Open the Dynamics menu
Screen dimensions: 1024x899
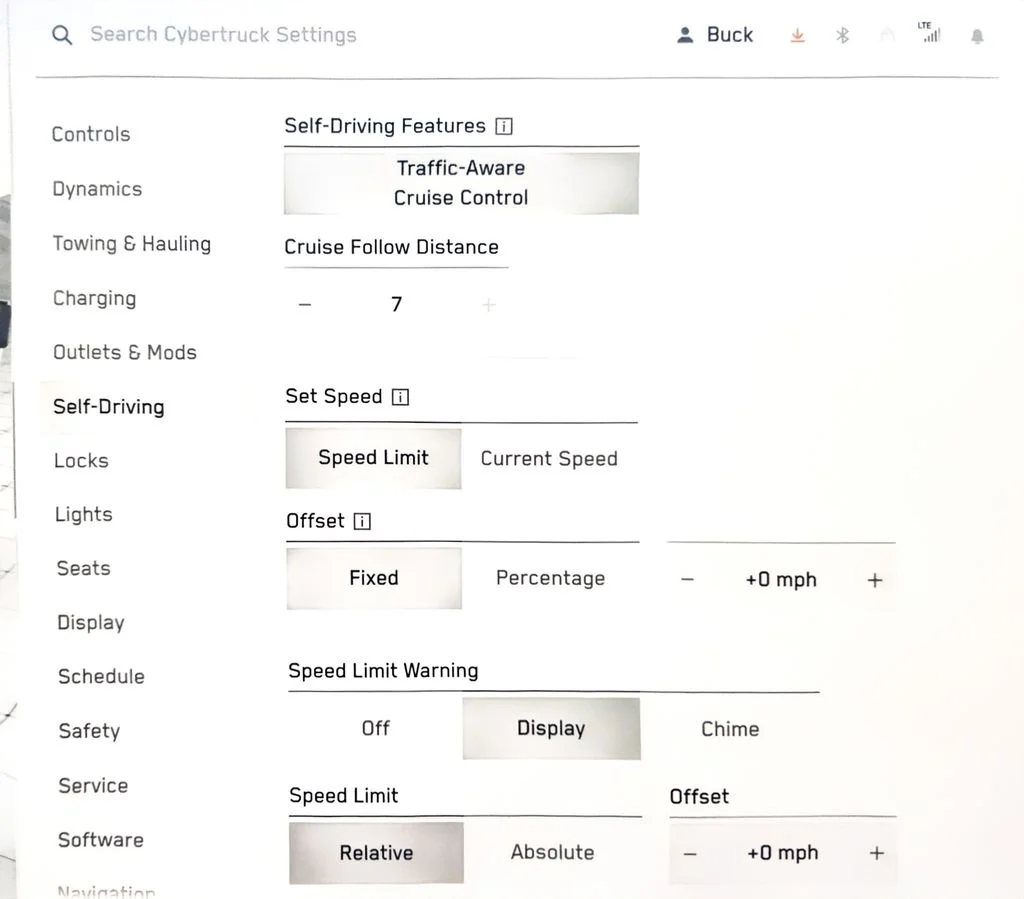[x=97, y=189]
